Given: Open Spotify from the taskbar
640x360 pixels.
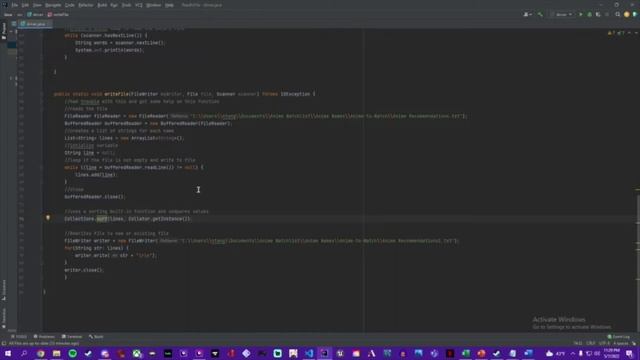Looking at the screenshot, I should click(73, 353).
